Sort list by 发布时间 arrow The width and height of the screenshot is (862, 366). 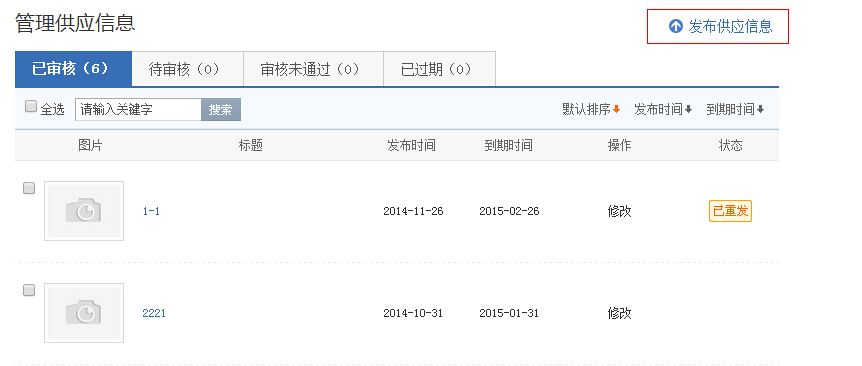(688, 109)
